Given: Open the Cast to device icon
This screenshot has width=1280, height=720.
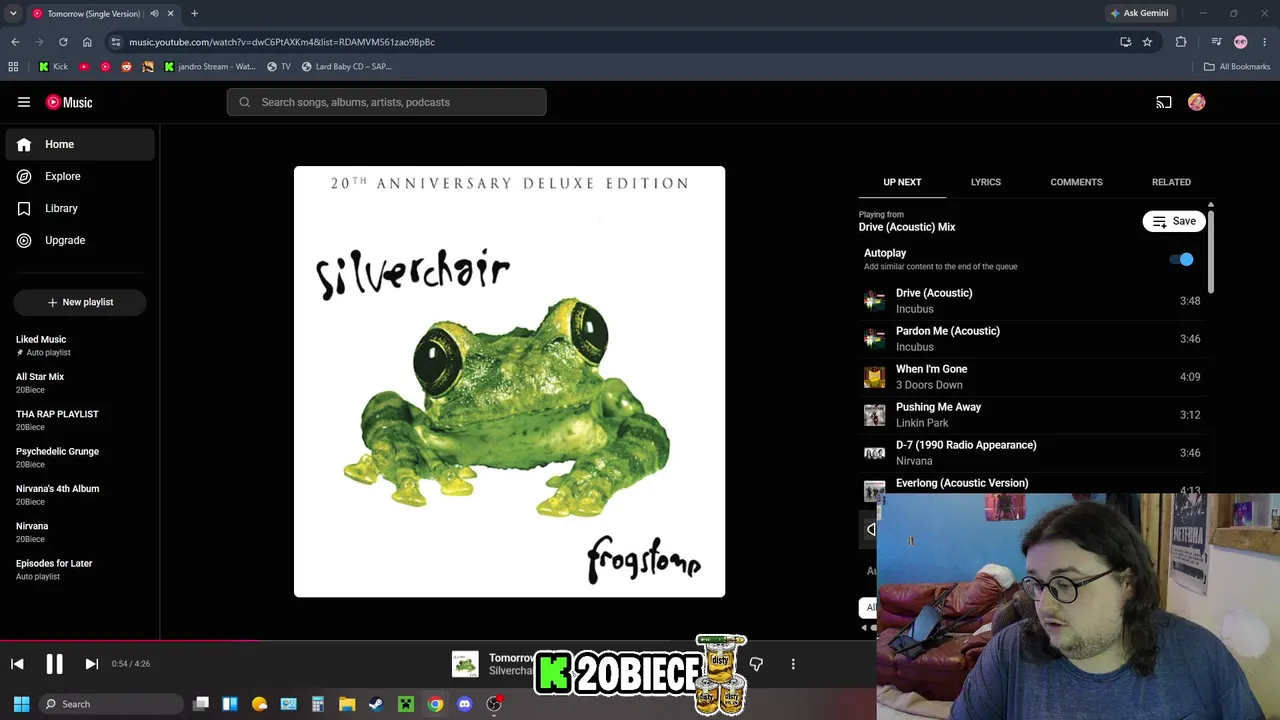Looking at the screenshot, I should (1164, 102).
